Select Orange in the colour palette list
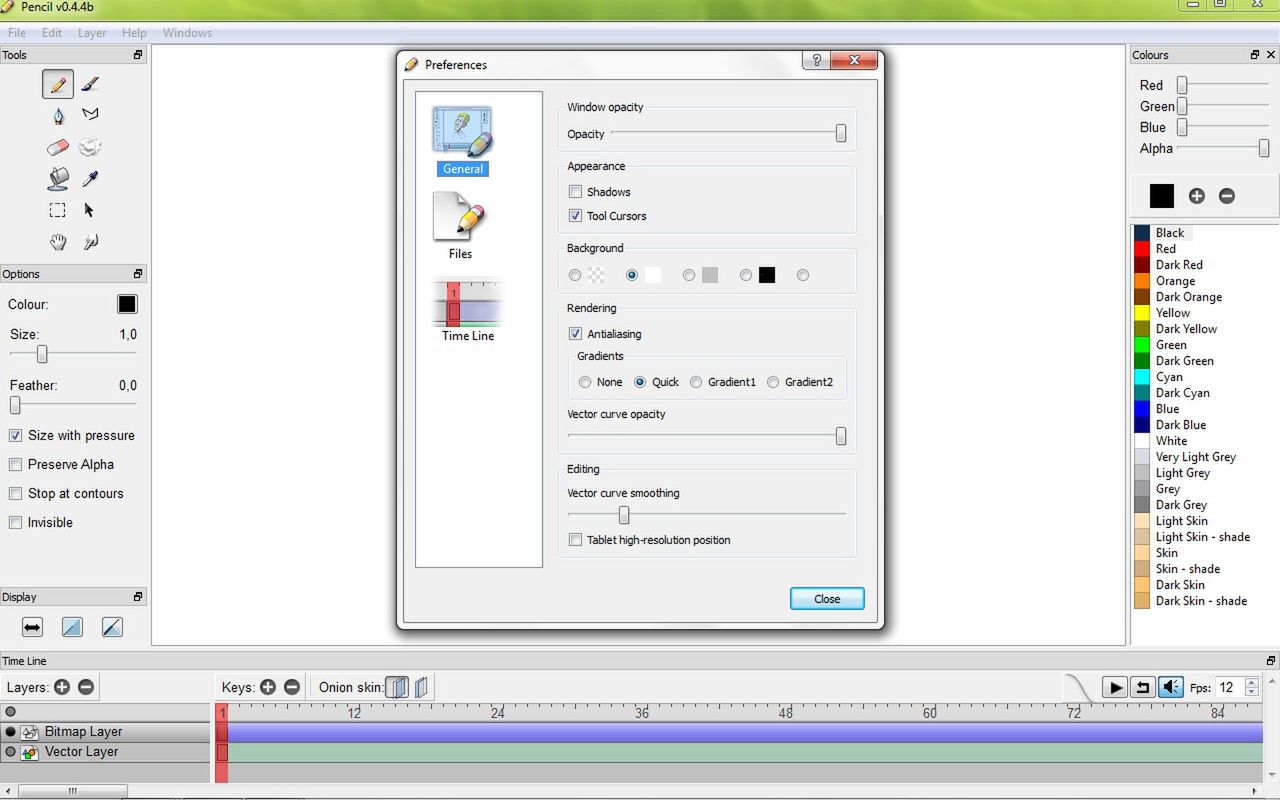1280x800 pixels. click(x=1175, y=281)
